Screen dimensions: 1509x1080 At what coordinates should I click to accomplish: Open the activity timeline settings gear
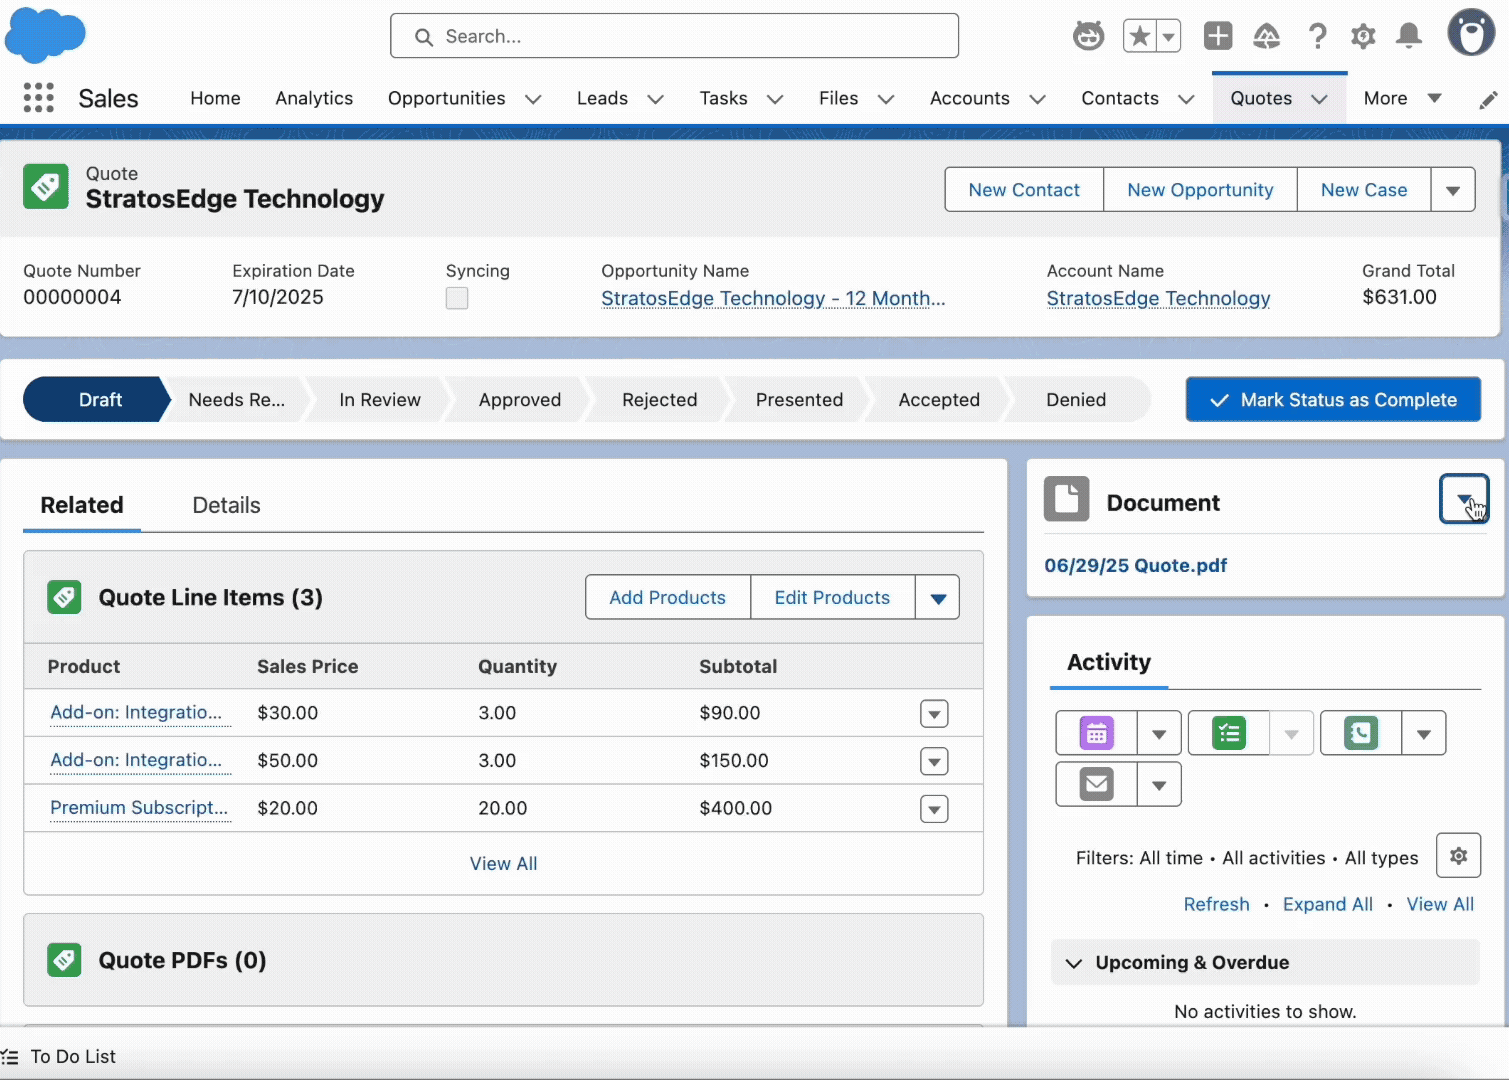point(1458,856)
